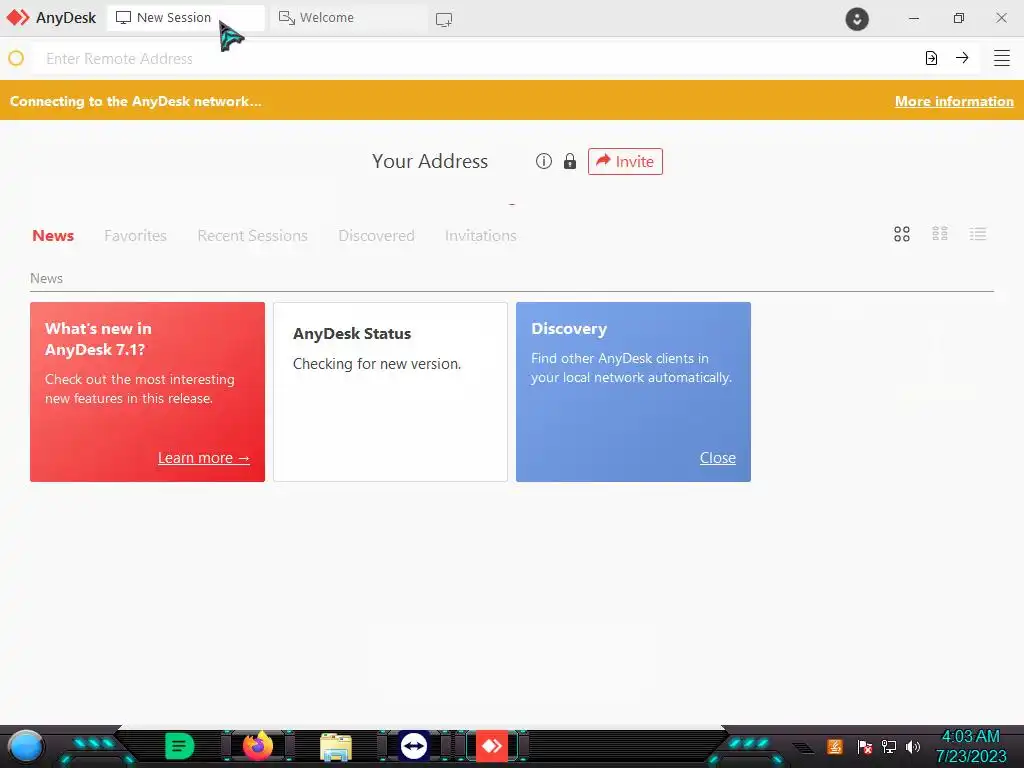Screen dimensions: 1024x768
Task: Open File Explorer from the taskbar
Action: pyautogui.click(x=336, y=747)
